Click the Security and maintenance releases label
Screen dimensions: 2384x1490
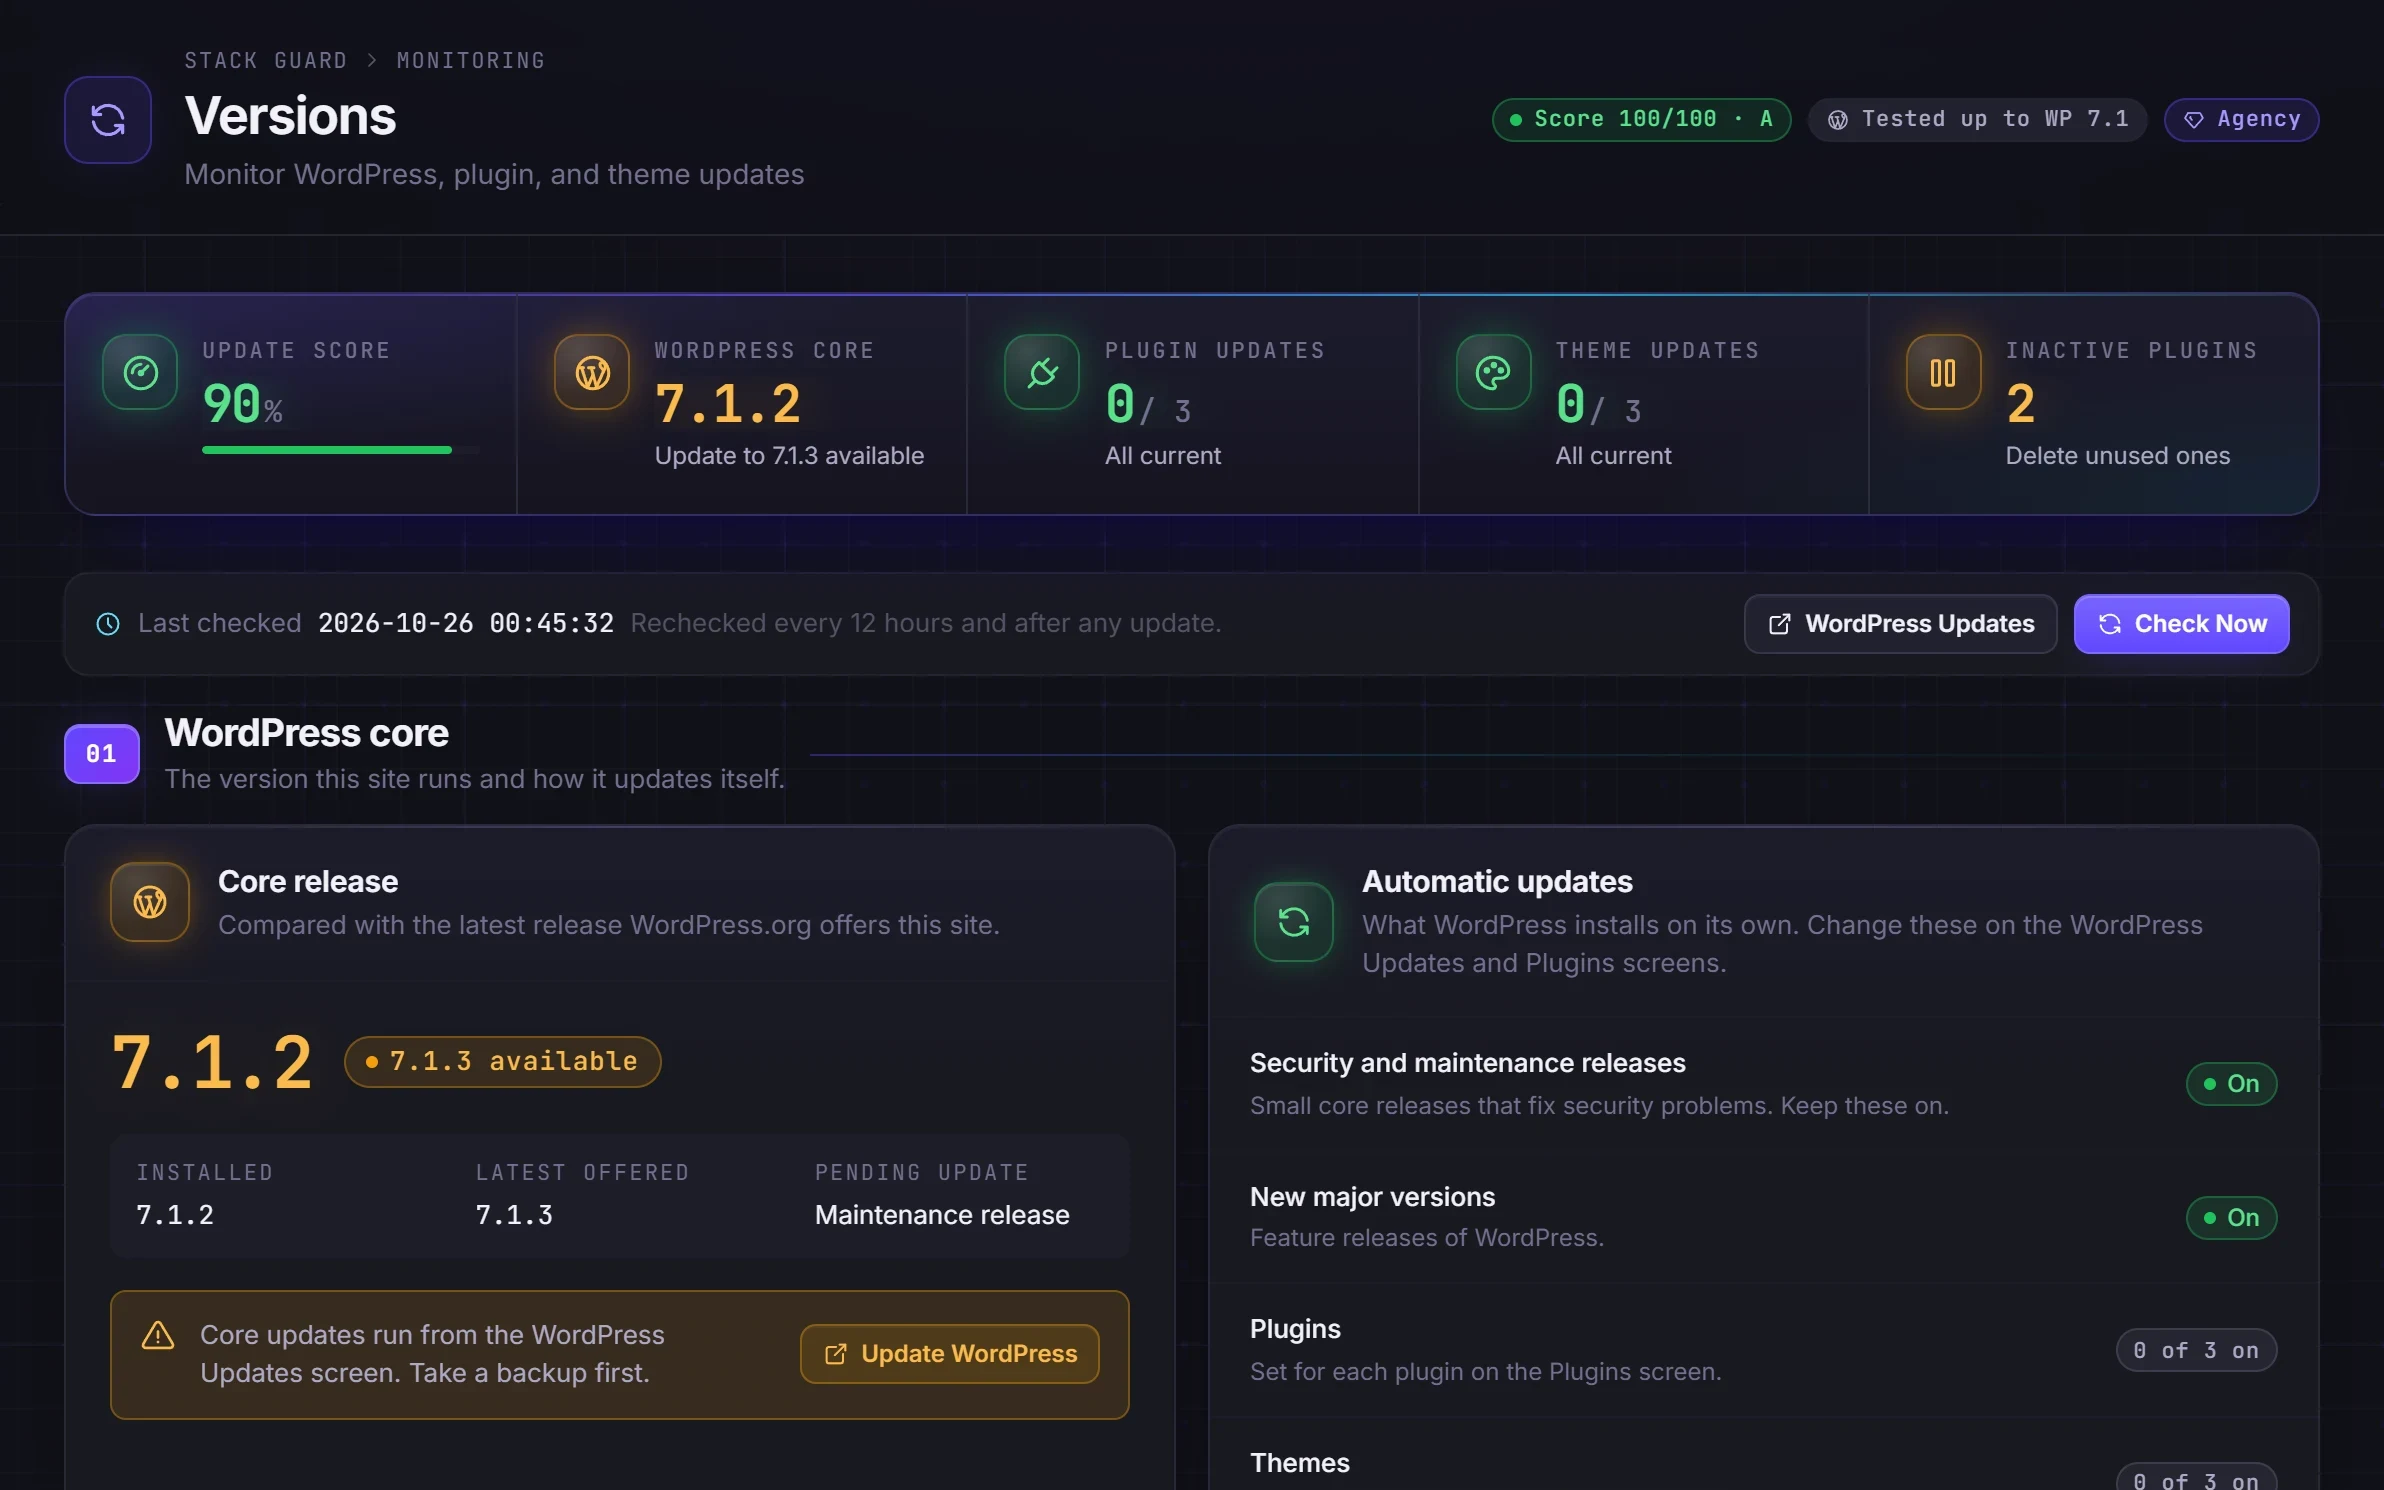pyautogui.click(x=1468, y=1063)
